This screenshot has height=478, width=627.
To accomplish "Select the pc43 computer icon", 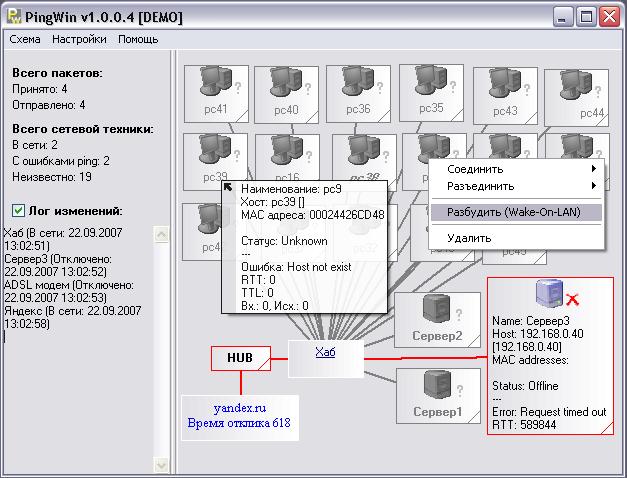I will (x=504, y=87).
